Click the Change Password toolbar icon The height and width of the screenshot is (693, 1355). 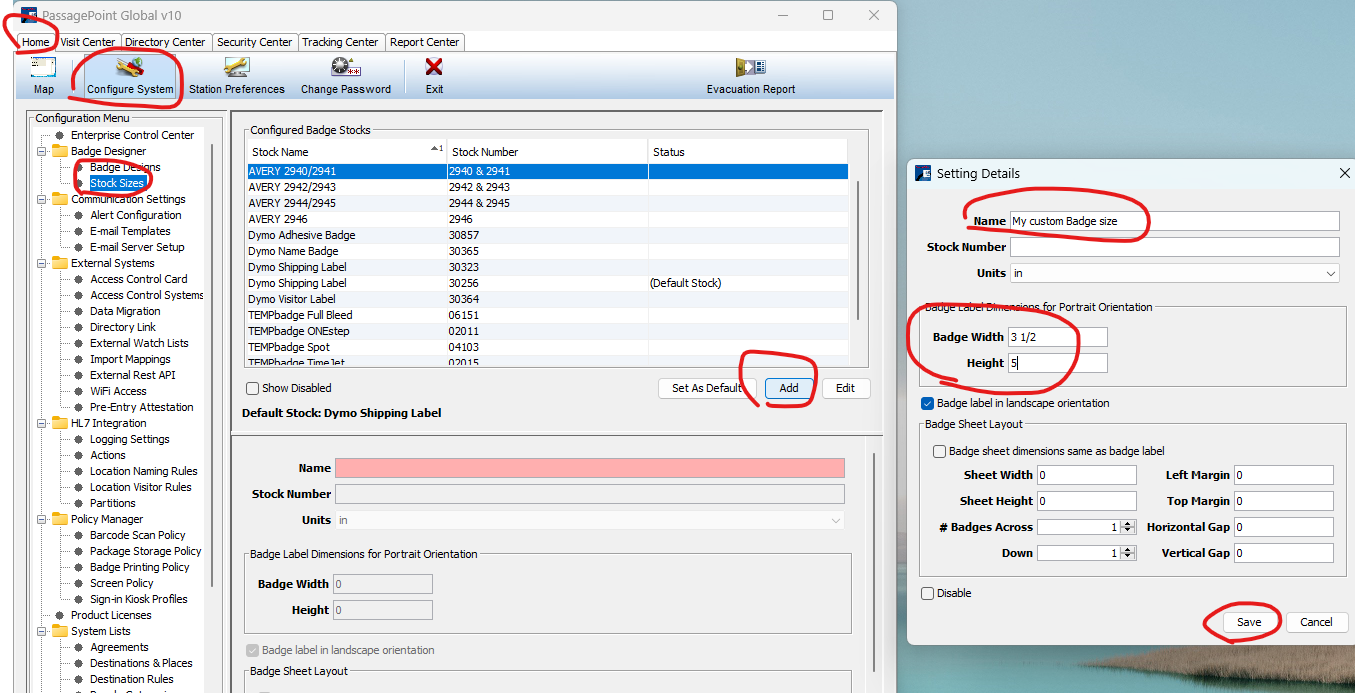click(x=346, y=67)
